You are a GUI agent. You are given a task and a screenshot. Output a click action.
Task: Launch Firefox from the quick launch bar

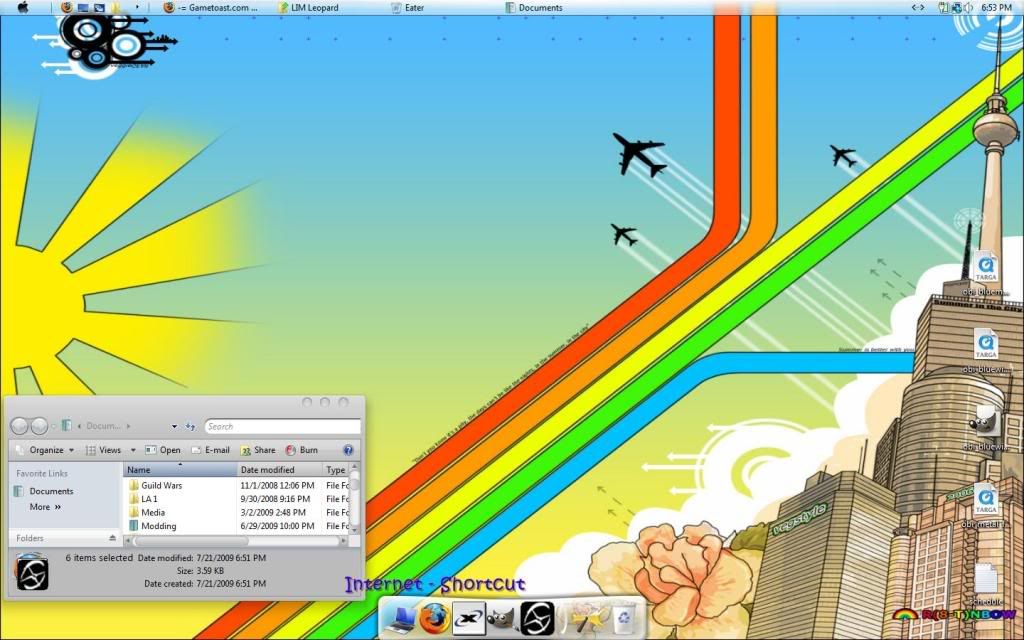pos(66,8)
